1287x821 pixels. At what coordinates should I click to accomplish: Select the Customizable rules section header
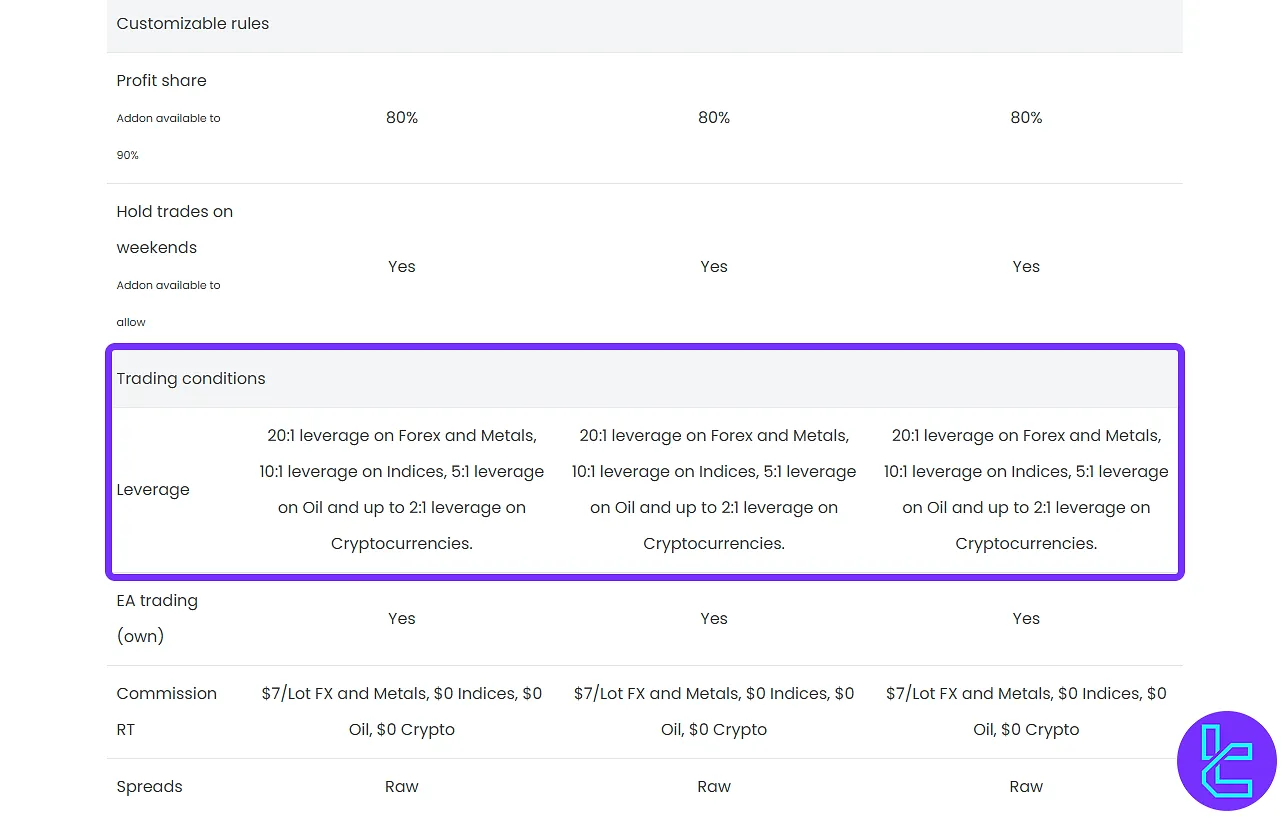pyautogui.click(x=193, y=24)
